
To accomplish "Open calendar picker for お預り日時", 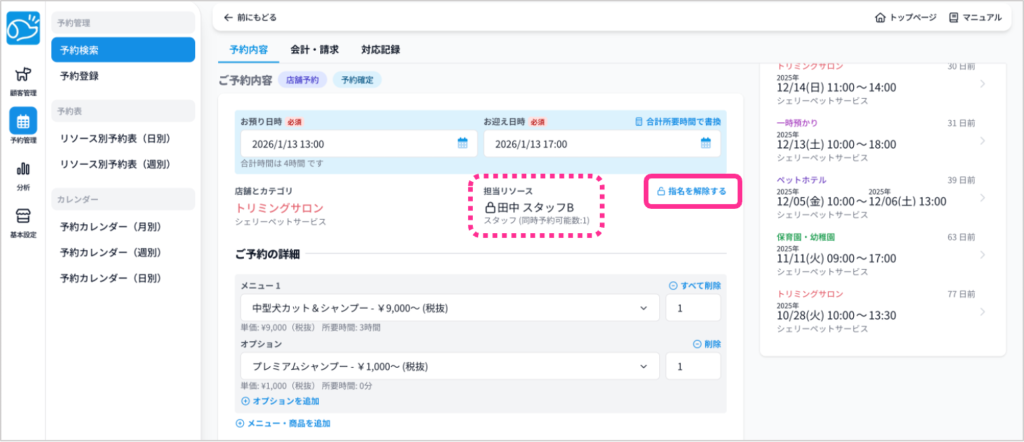I will click(462, 144).
